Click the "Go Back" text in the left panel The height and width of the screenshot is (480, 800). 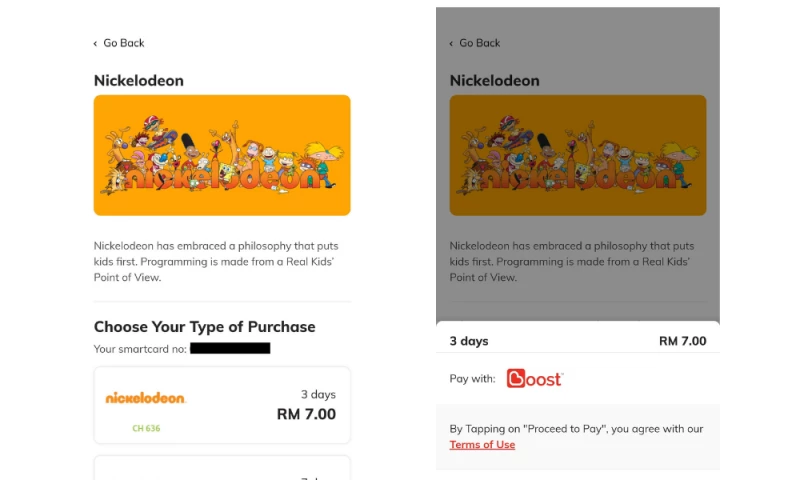pyautogui.click(x=124, y=43)
